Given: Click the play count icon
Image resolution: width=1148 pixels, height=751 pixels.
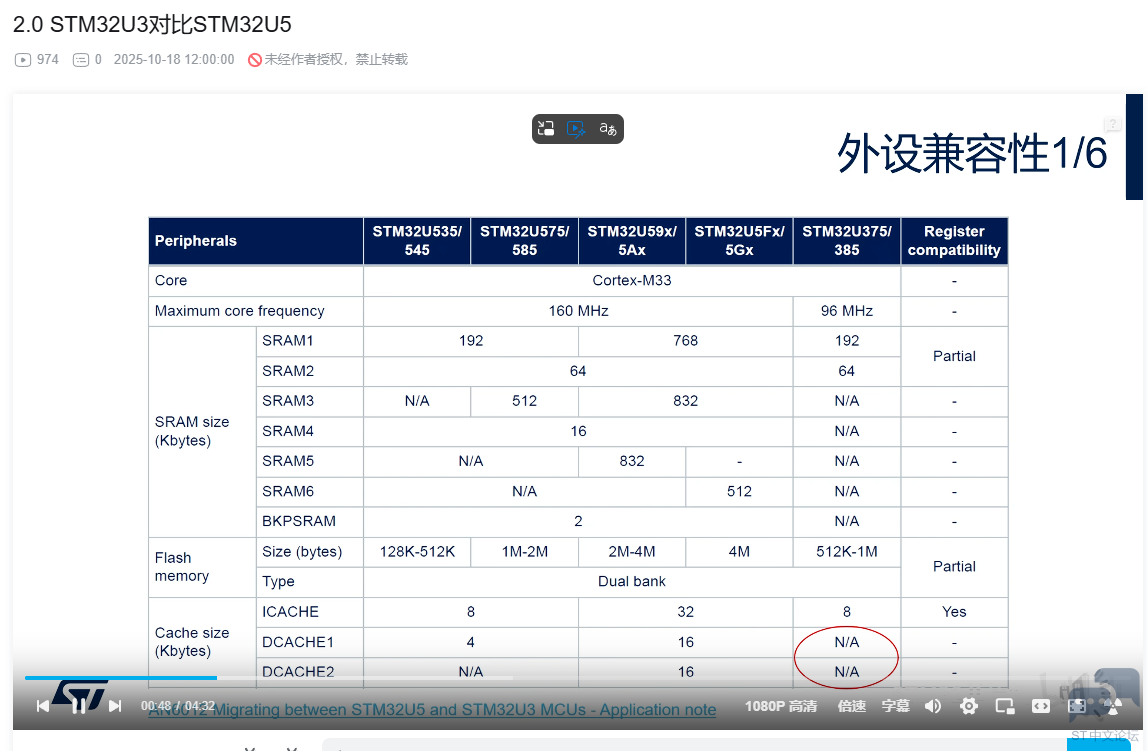Looking at the screenshot, I should pyautogui.click(x=23, y=60).
